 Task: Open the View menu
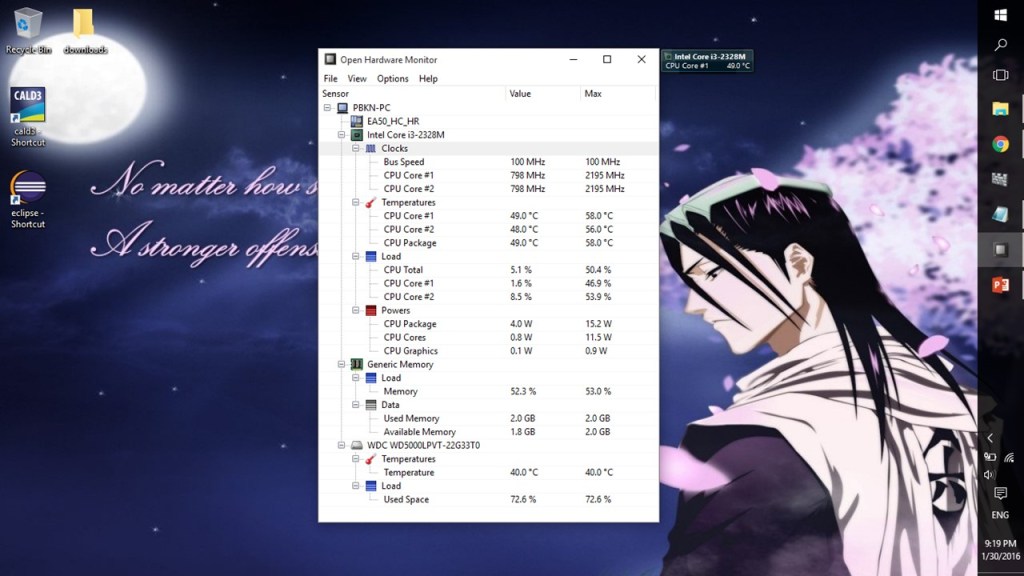(357, 79)
